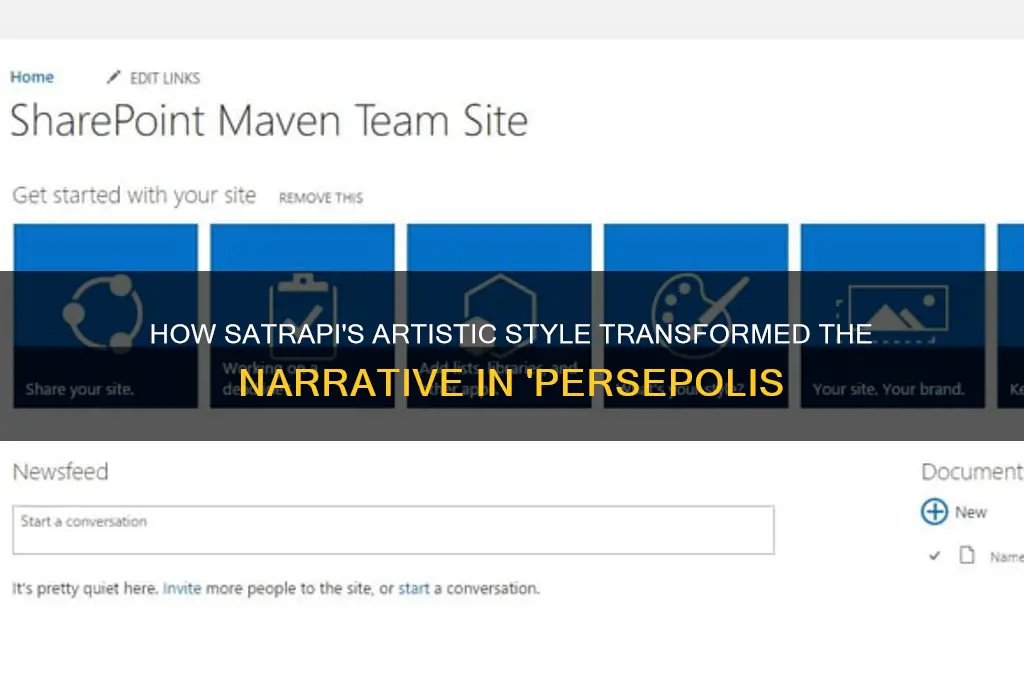Open the Your site. Your brand. tile

[x=893, y=316]
